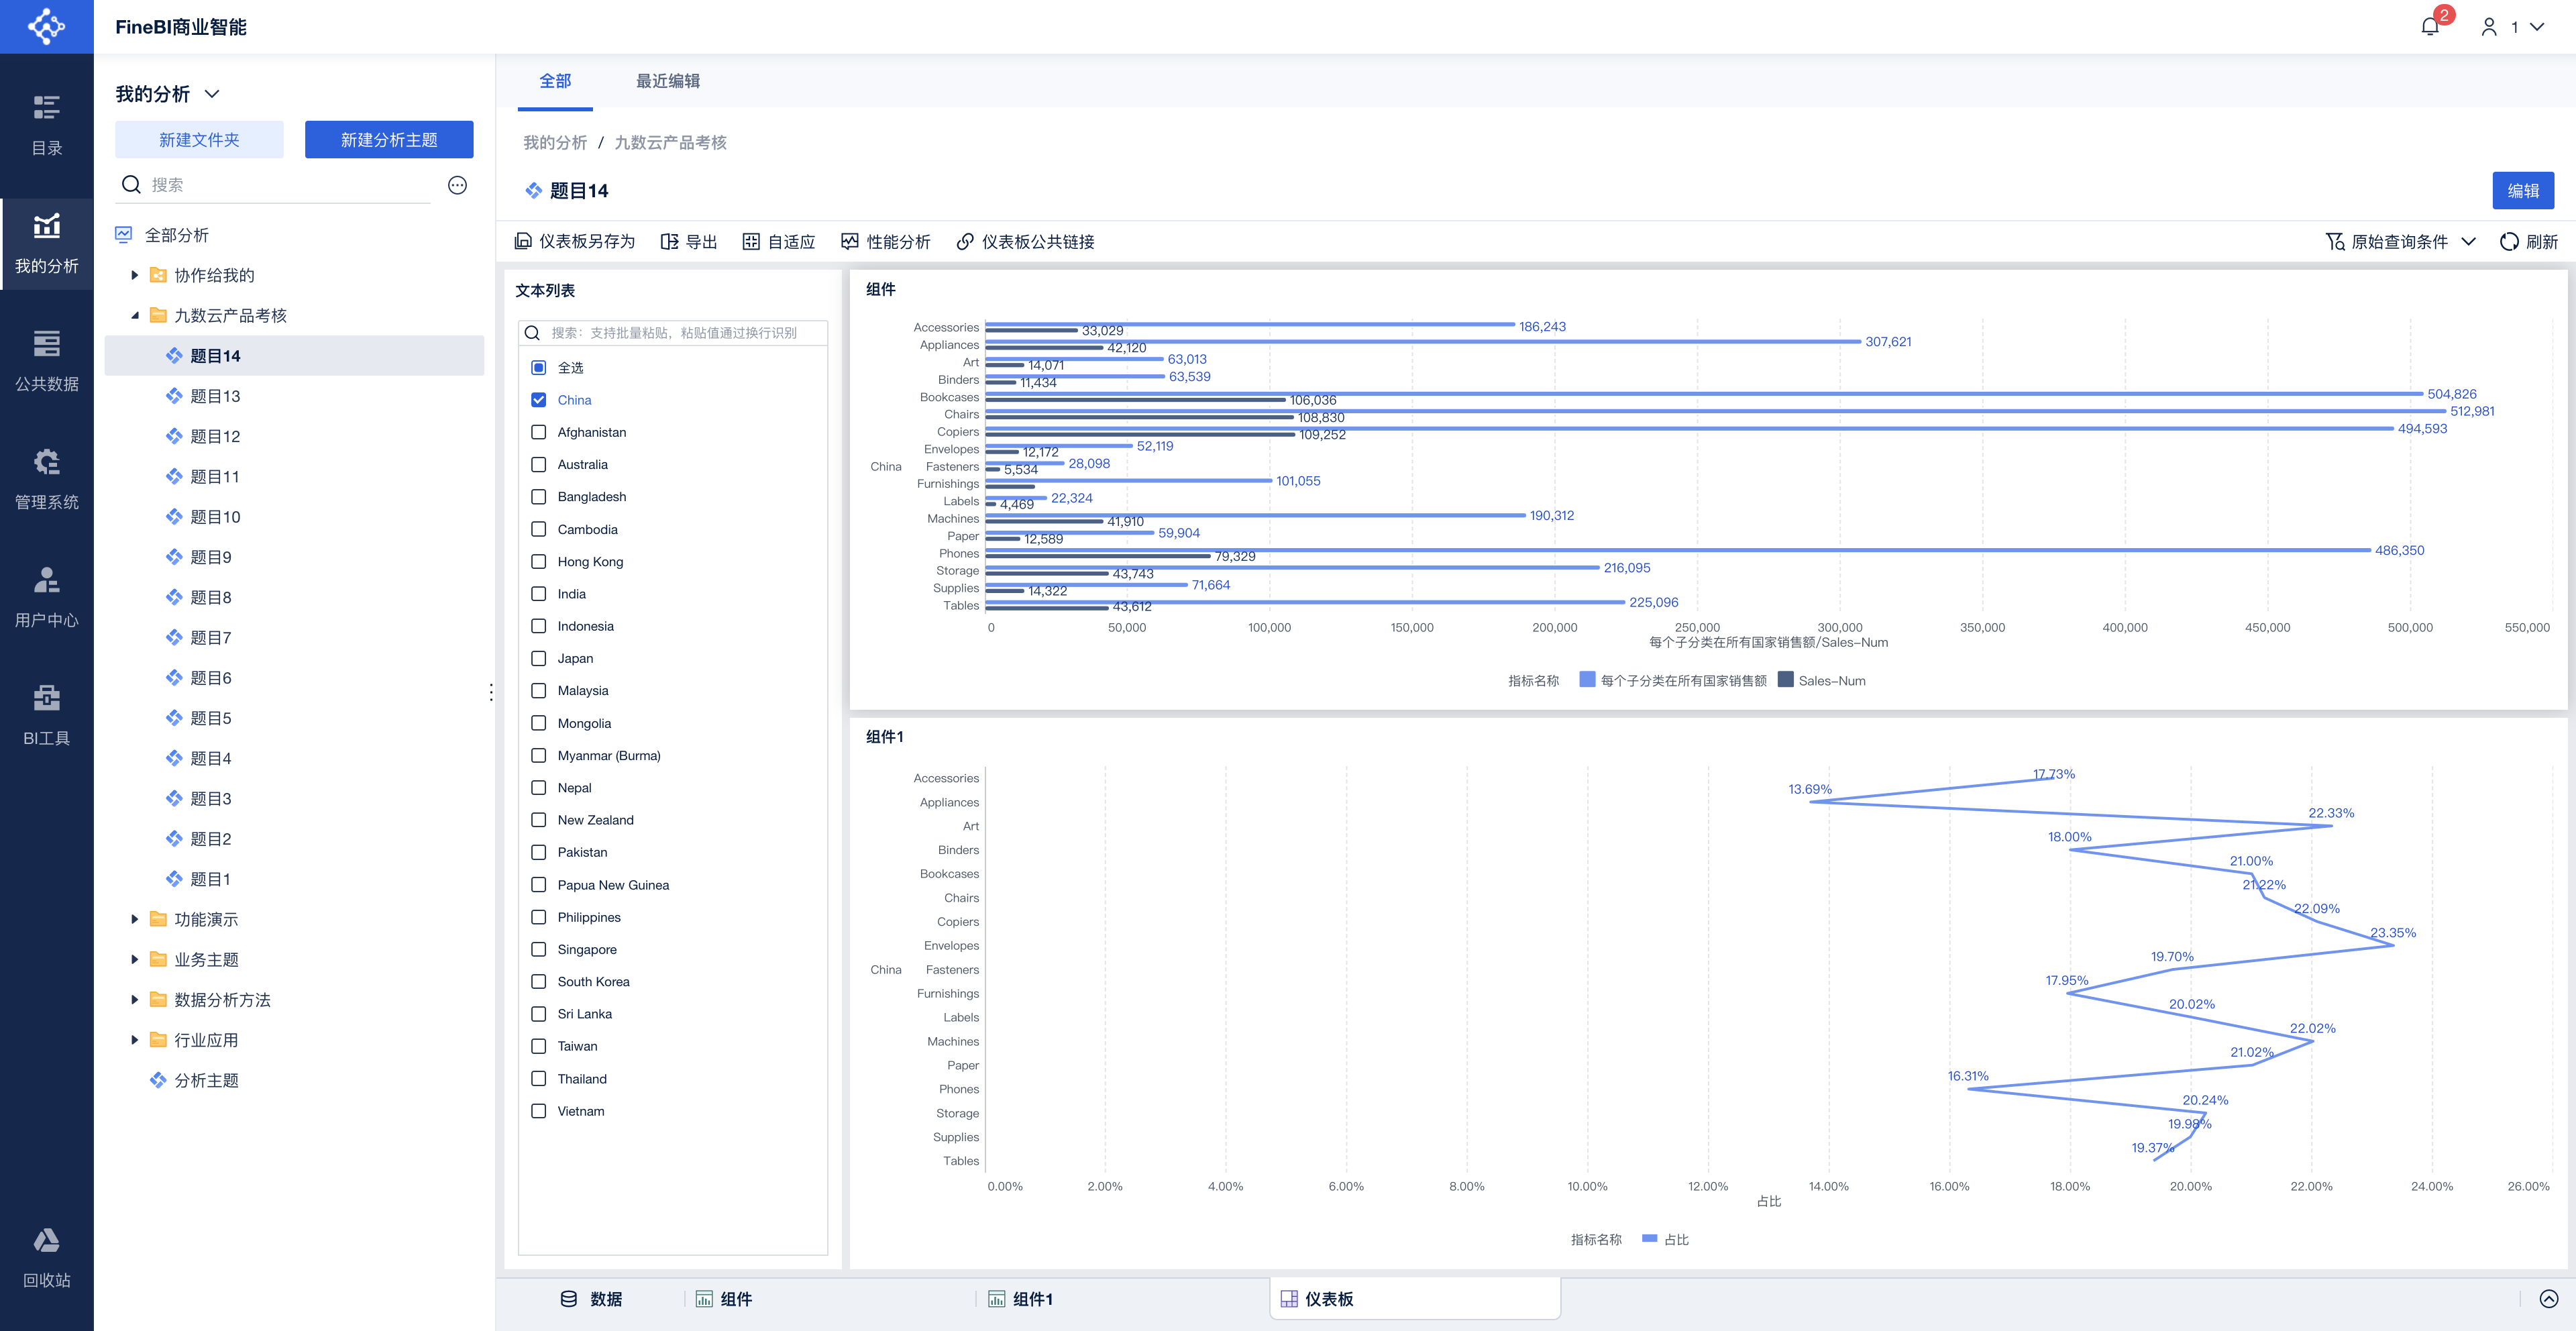Open the 目录 sidebar section
The height and width of the screenshot is (1331, 2576).
[46, 126]
